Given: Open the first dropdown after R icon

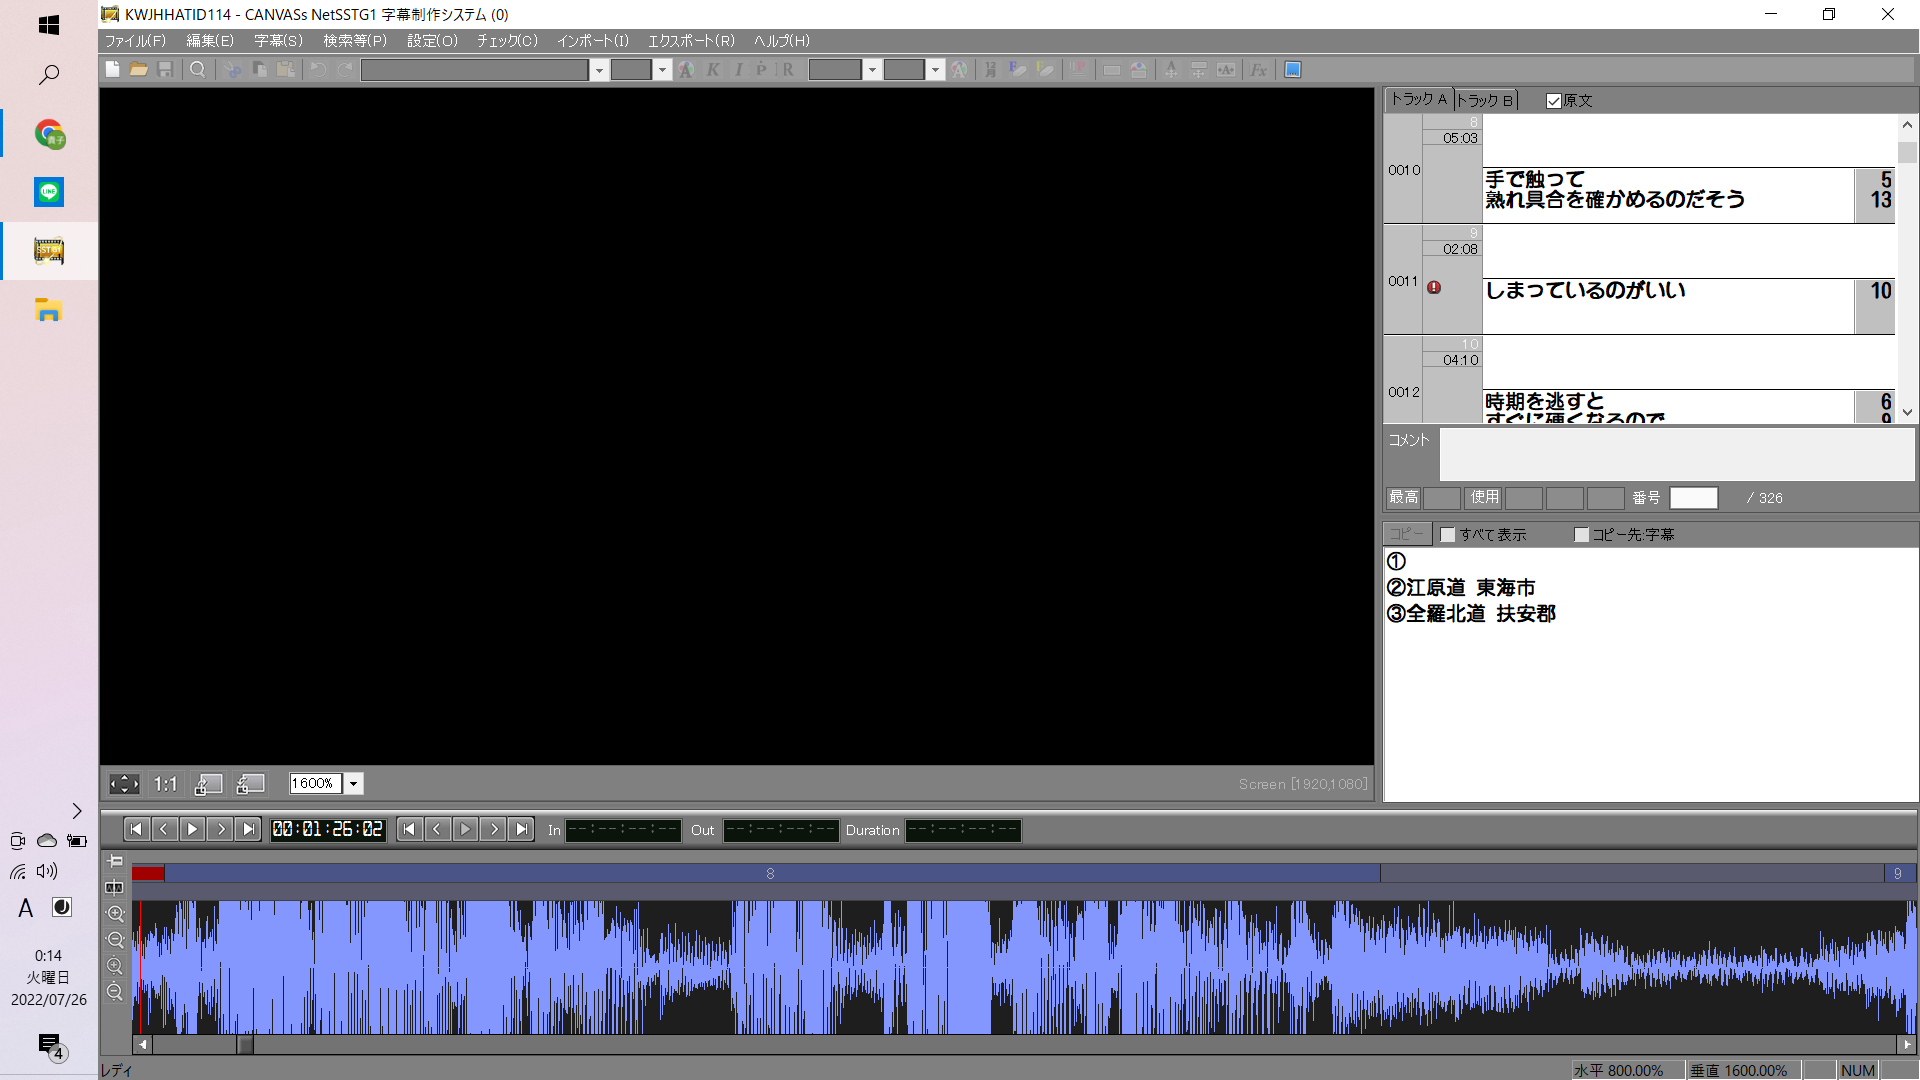Looking at the screenshot, I should [x=872, y=69].
